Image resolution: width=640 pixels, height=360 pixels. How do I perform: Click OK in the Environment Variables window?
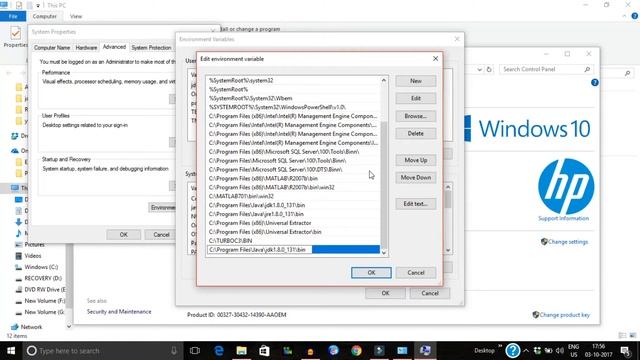point(385,293)
